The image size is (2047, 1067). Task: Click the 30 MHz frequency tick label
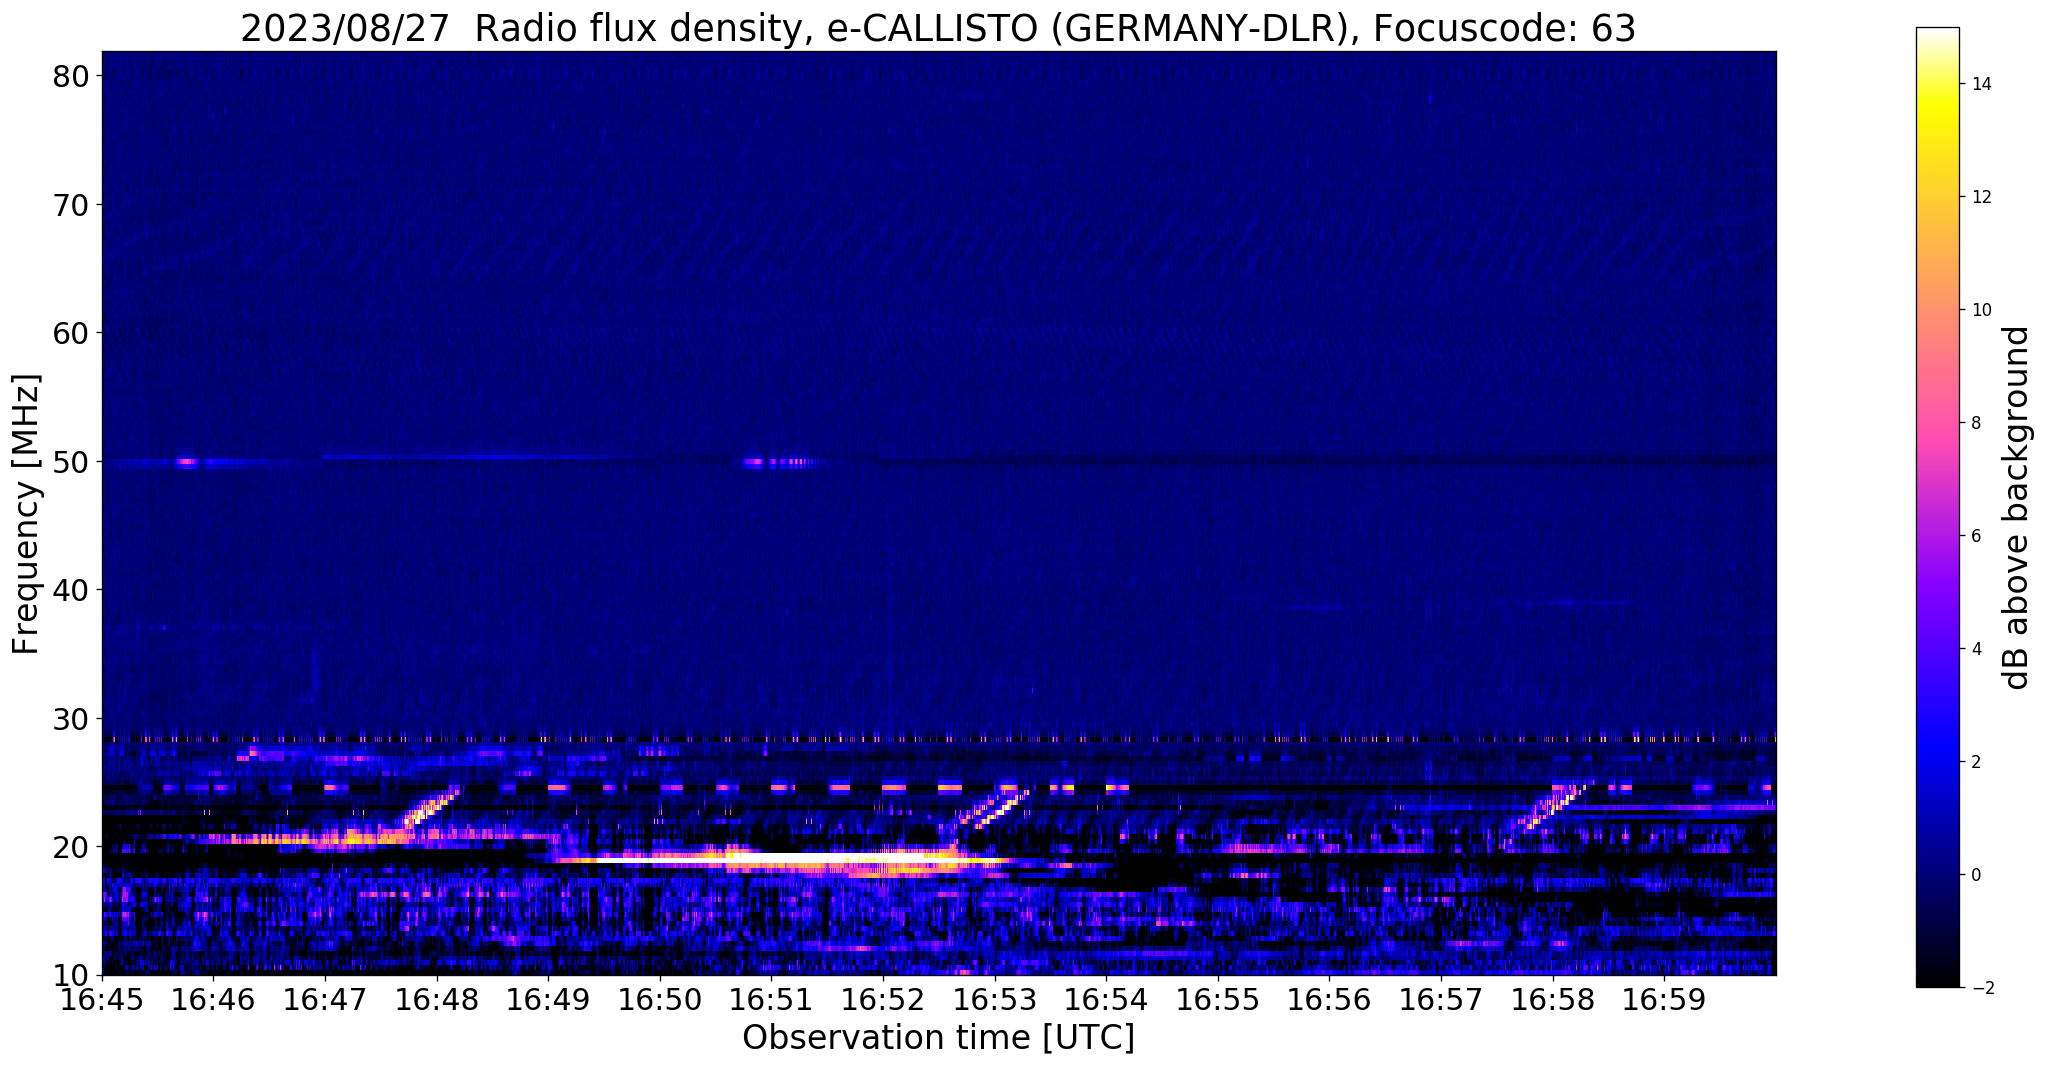(72, 718)
